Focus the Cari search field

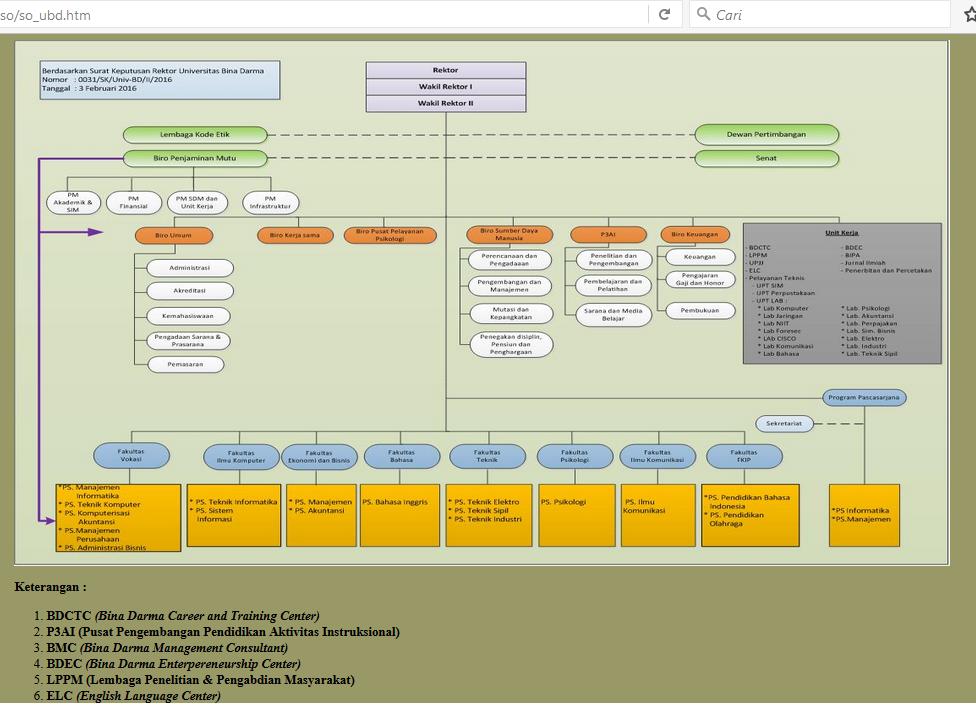(x=820, y=14)
